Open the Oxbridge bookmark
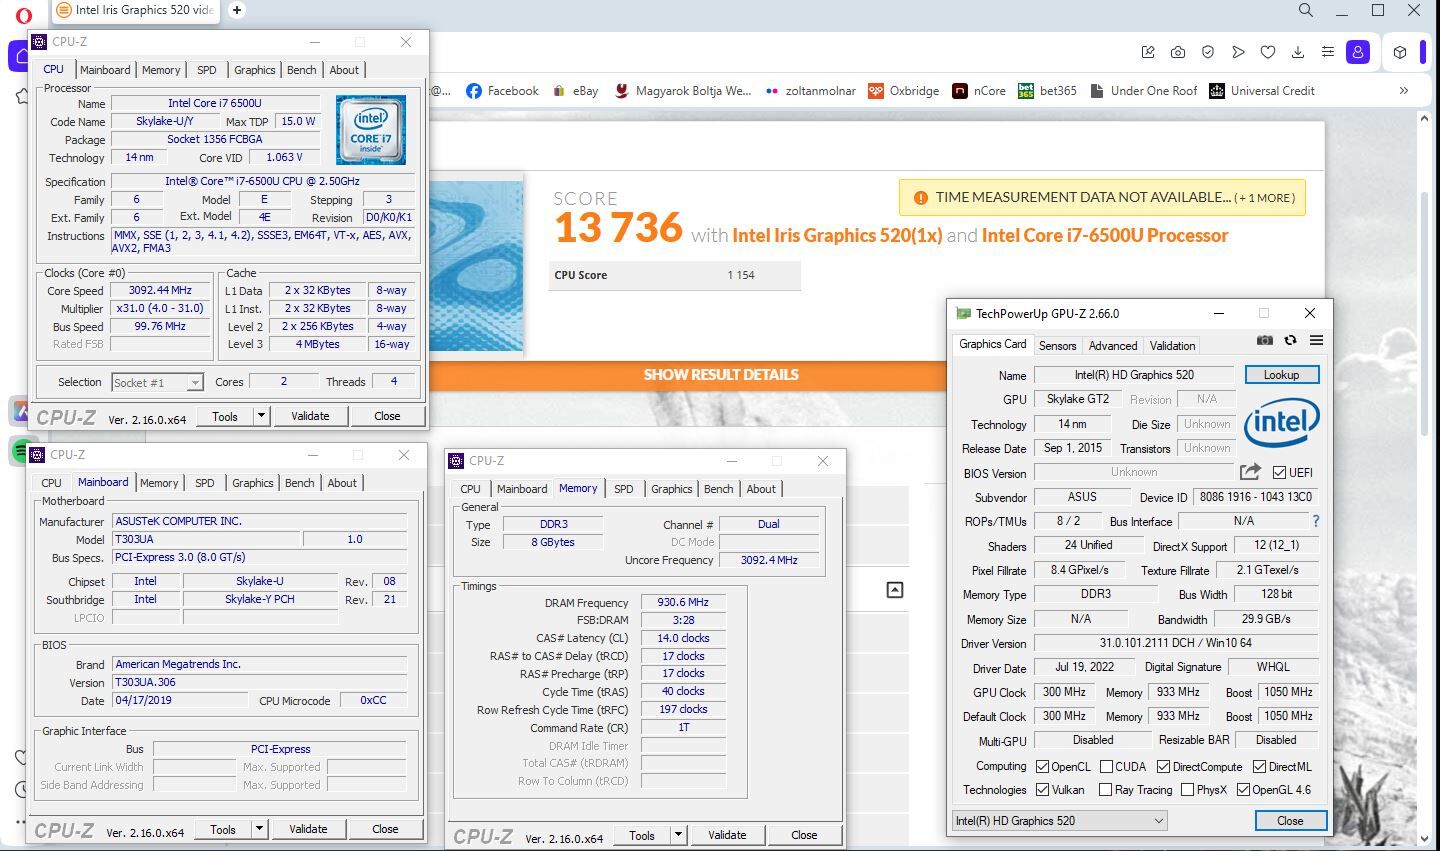Viewport: 1440px width, 851px height. 904,90
